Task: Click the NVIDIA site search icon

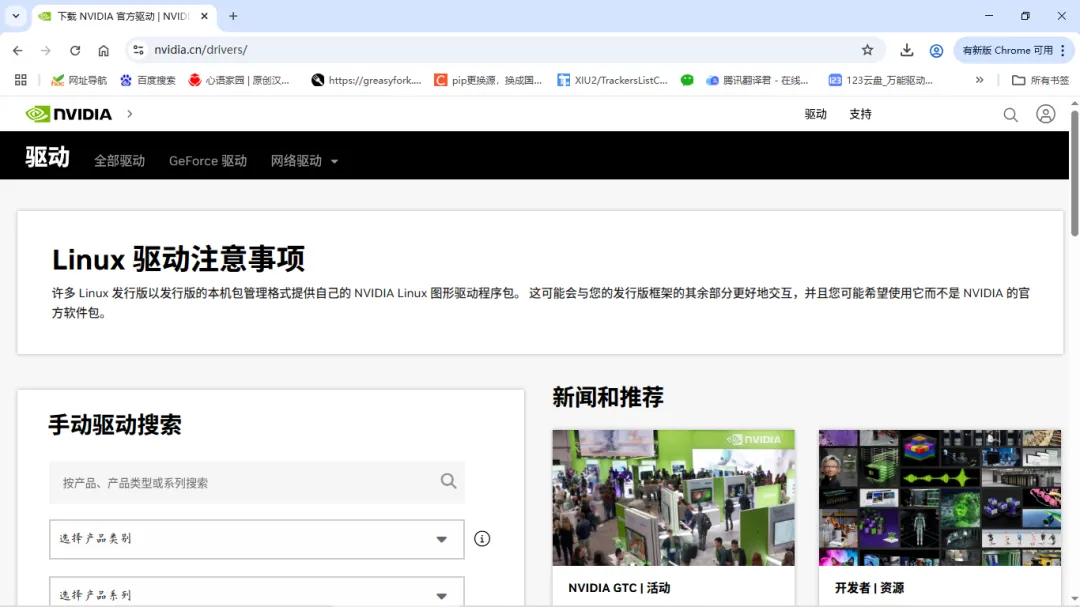Action: 1010,115
